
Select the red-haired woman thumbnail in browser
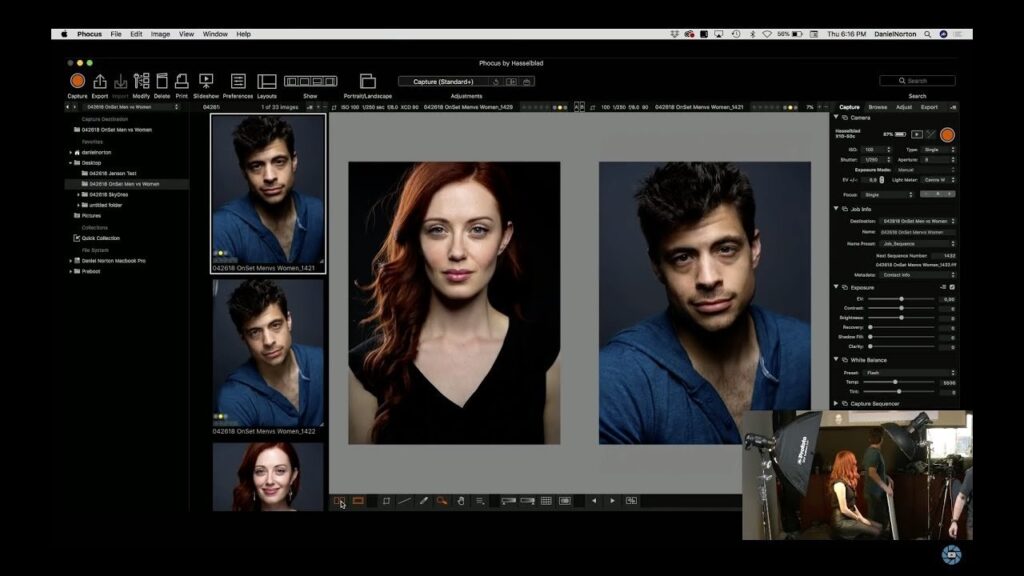coord(268,477)
